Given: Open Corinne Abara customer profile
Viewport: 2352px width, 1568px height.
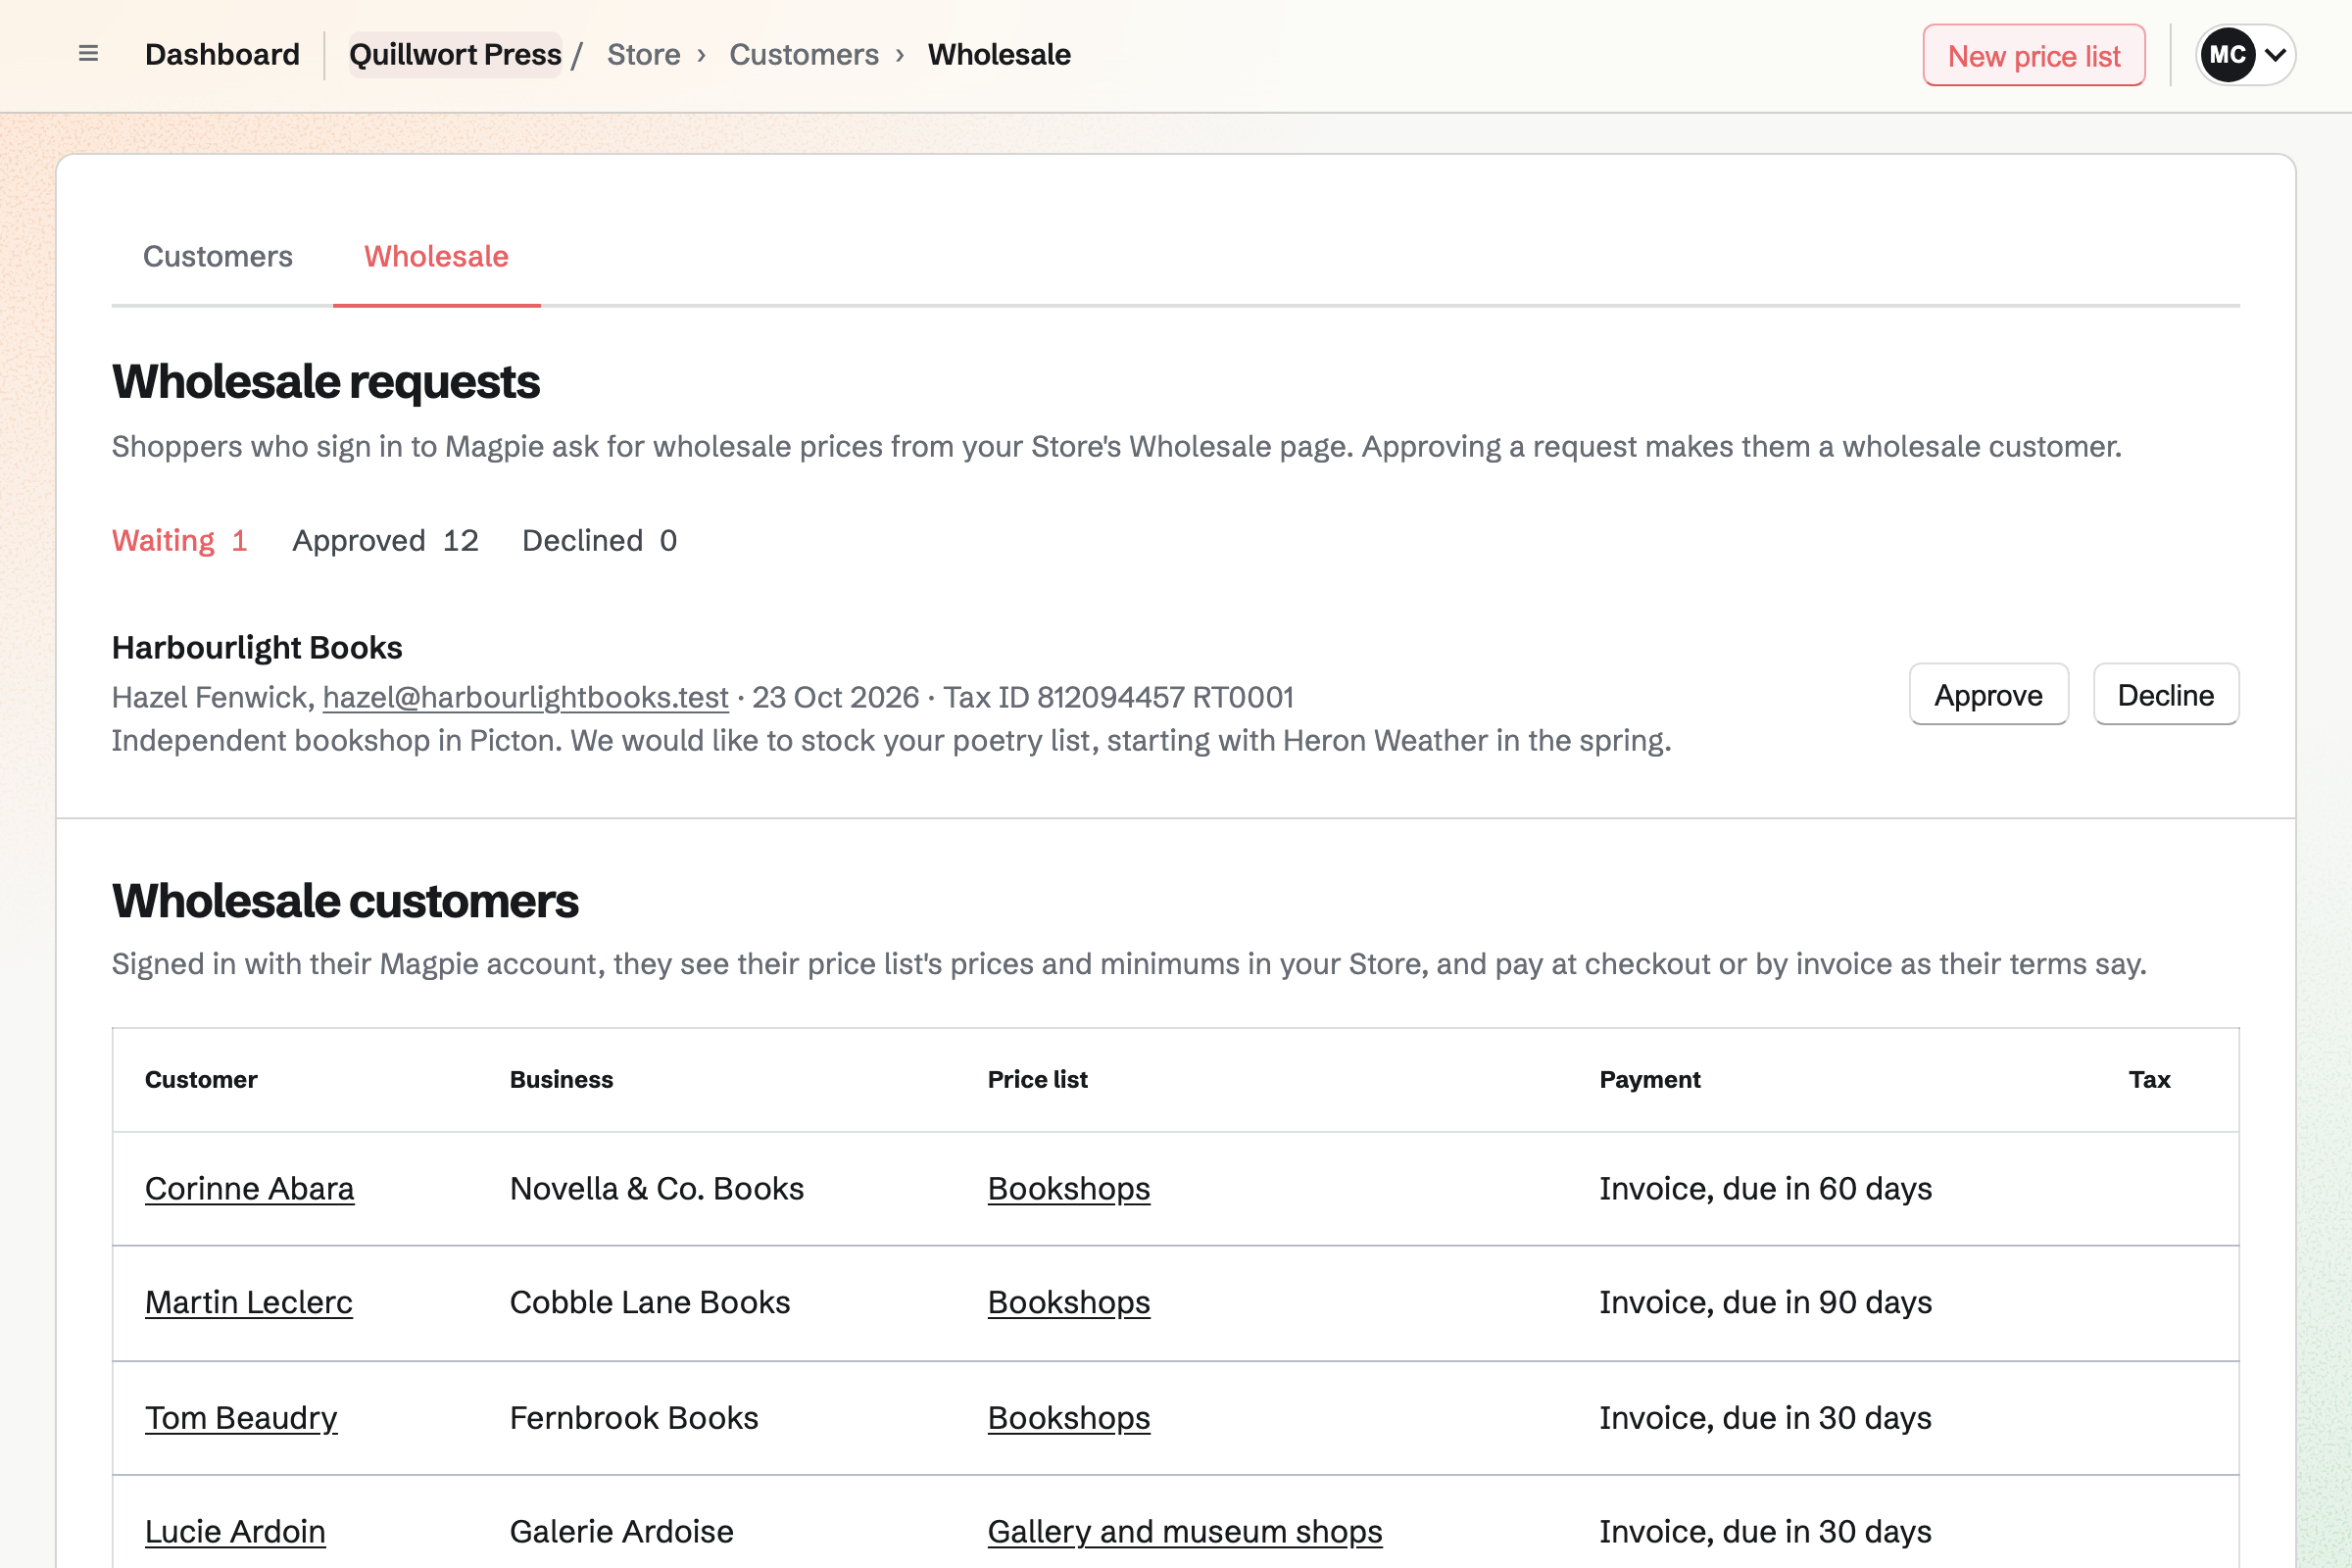Looking at the screenshot, I should coord(249,1188).
